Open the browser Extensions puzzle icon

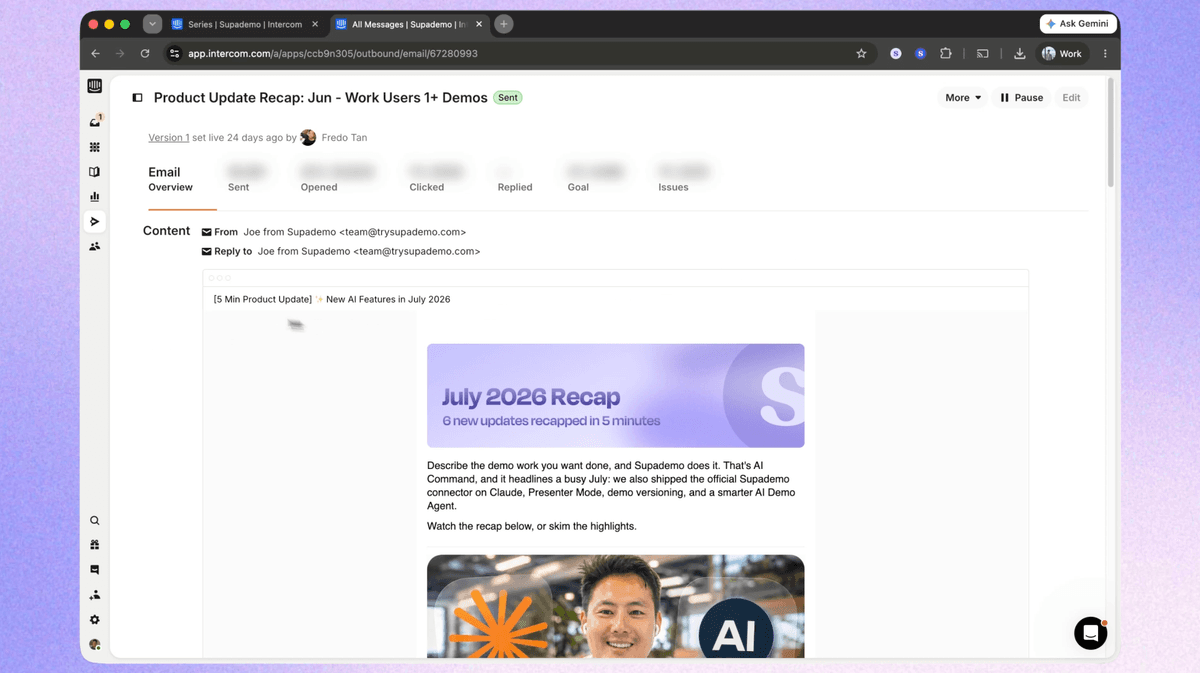click(945, 54)
